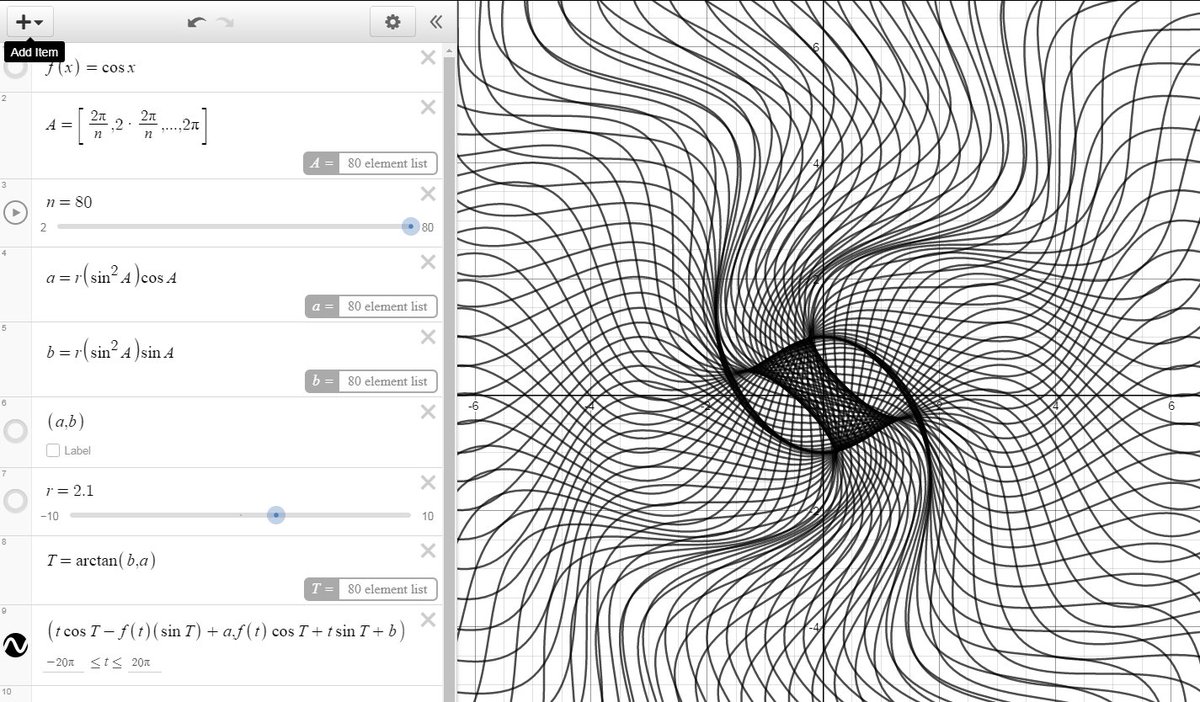The height and width of the screenshot is (702, 1200).
Task: Delete the b = r(sin²A)sinA expression
Action: [428, 337]
